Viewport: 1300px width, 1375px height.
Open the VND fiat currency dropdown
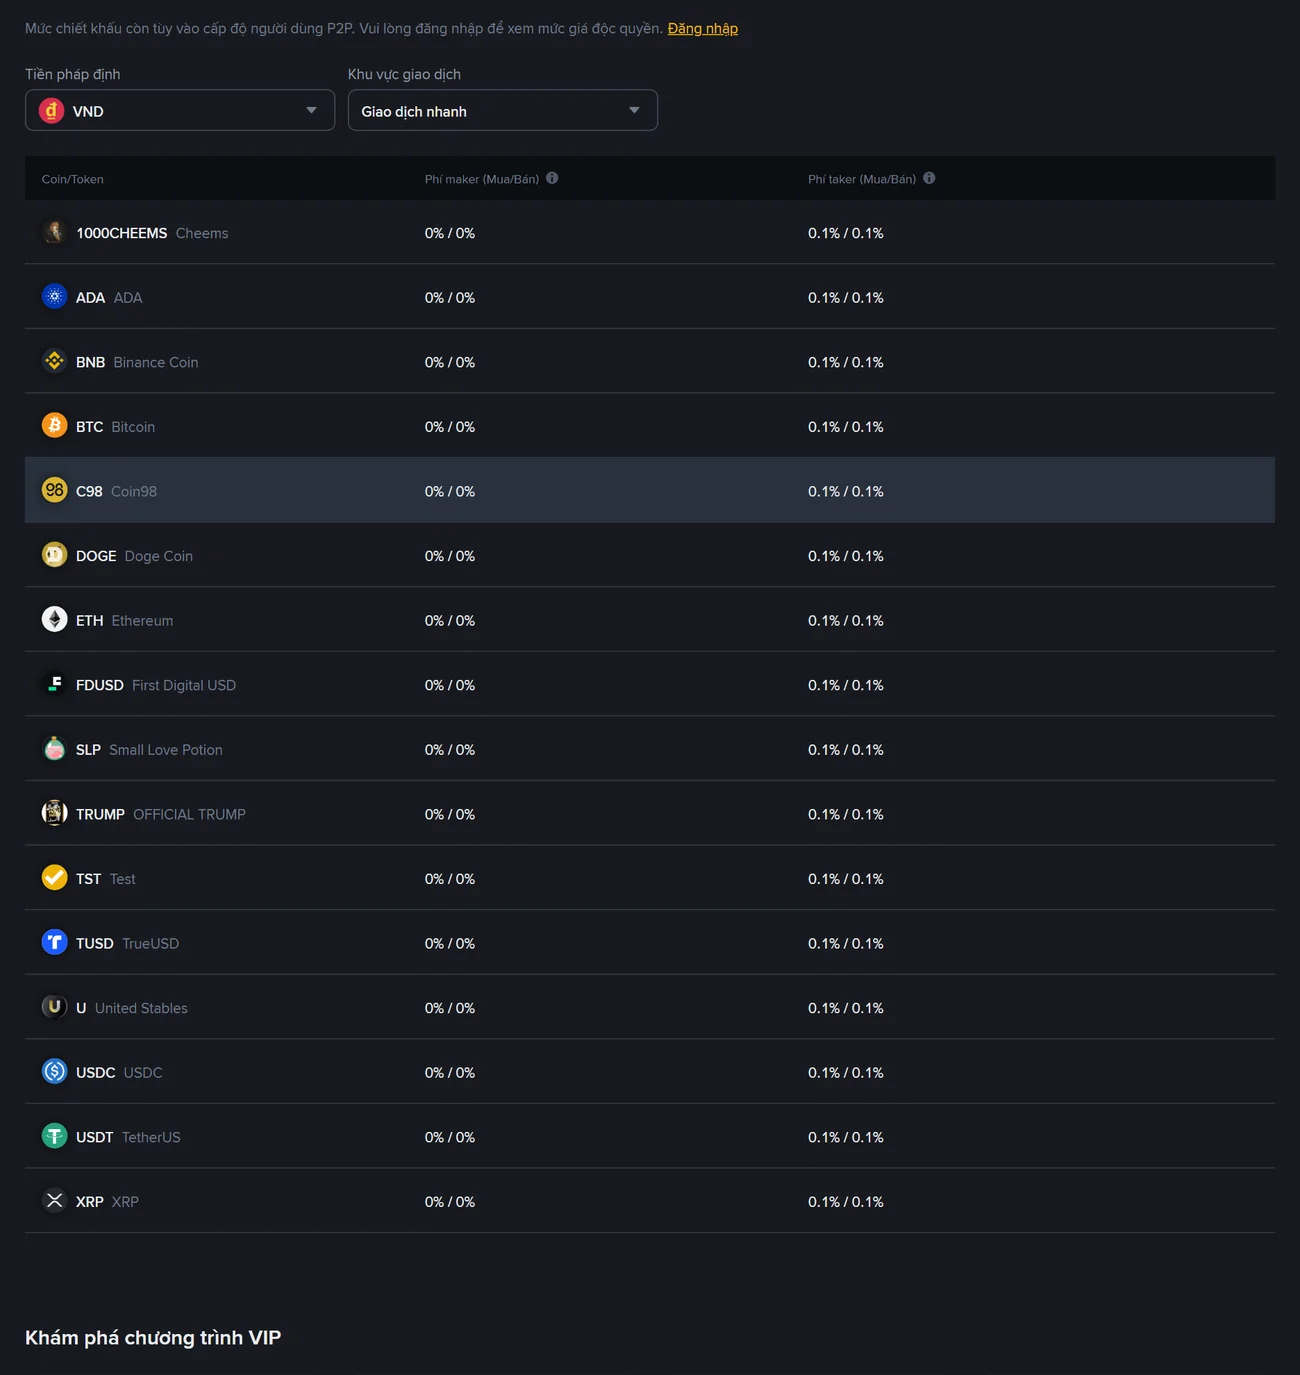(180, 110)
